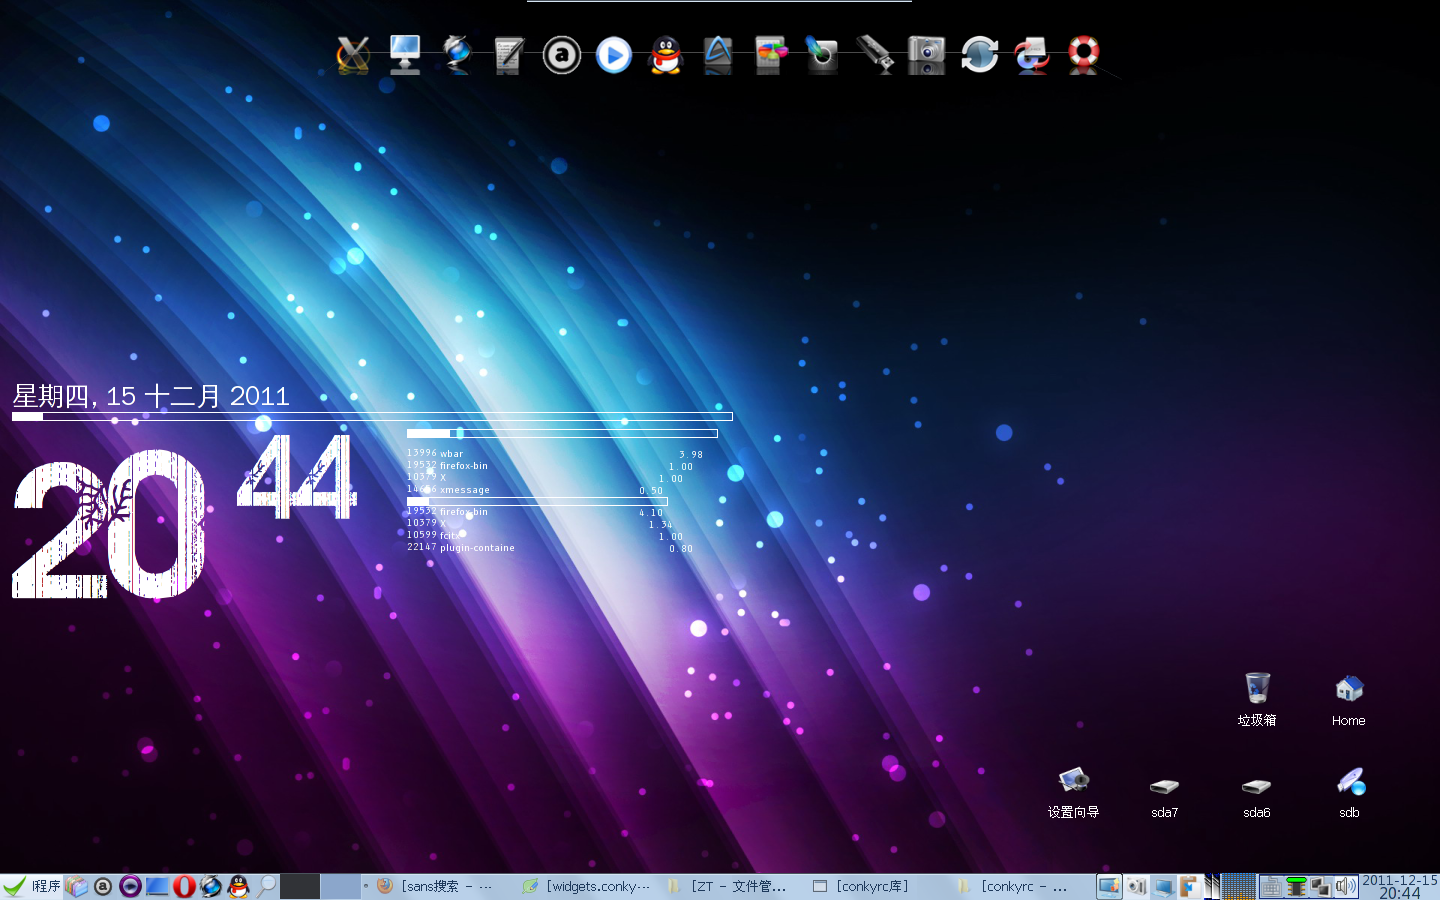Viewport: 1440px width, 900px height.
Task: Click the 'wbar' process row in the conky list
Action: [x=555, y=454]
